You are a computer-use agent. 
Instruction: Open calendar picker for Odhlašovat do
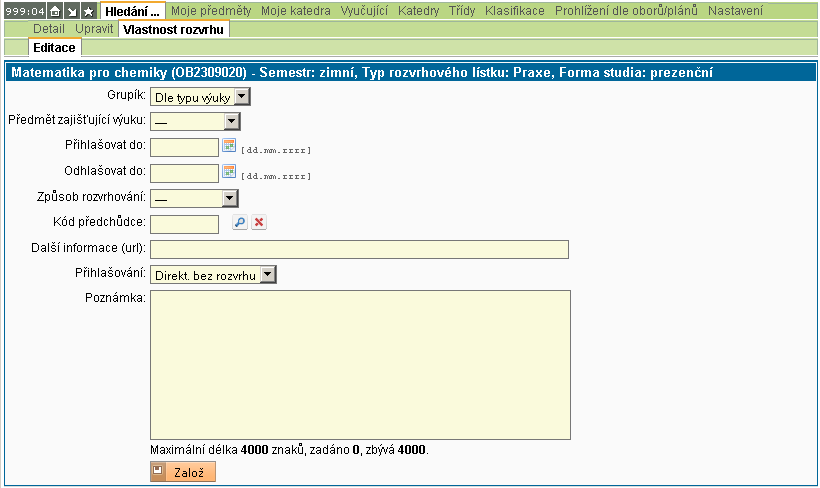pos(228,172)
